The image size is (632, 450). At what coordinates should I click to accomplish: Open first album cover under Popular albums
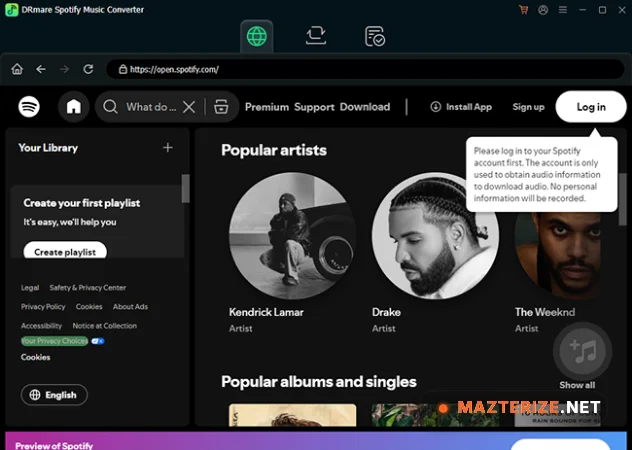[292, 415]
